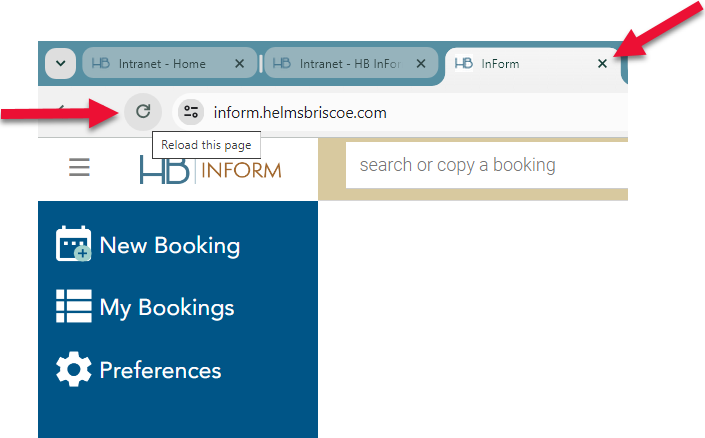This screenshot has height=438, width=705.
Task: Click the HB InForm logo
Action: 210,168
